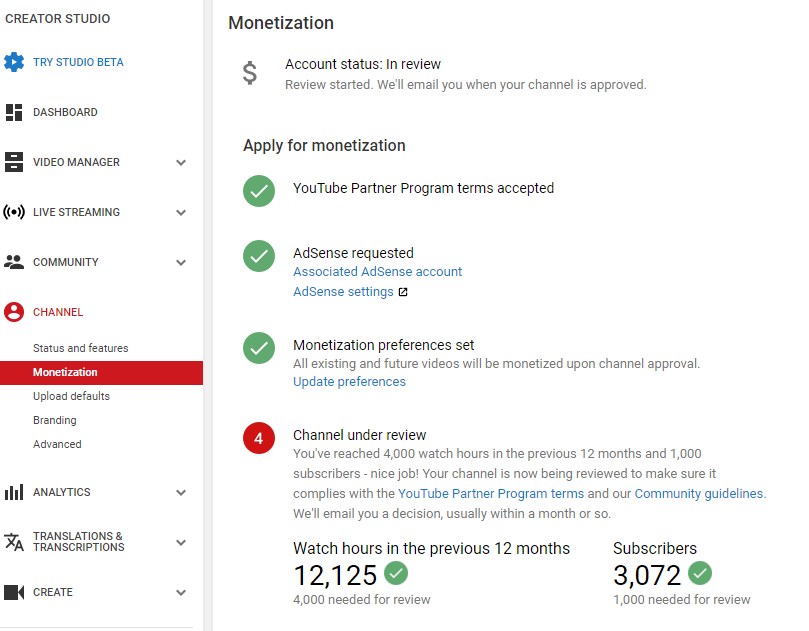Click the red step 4 circle
The image size is (809, 631).
(x=259, y=438)
